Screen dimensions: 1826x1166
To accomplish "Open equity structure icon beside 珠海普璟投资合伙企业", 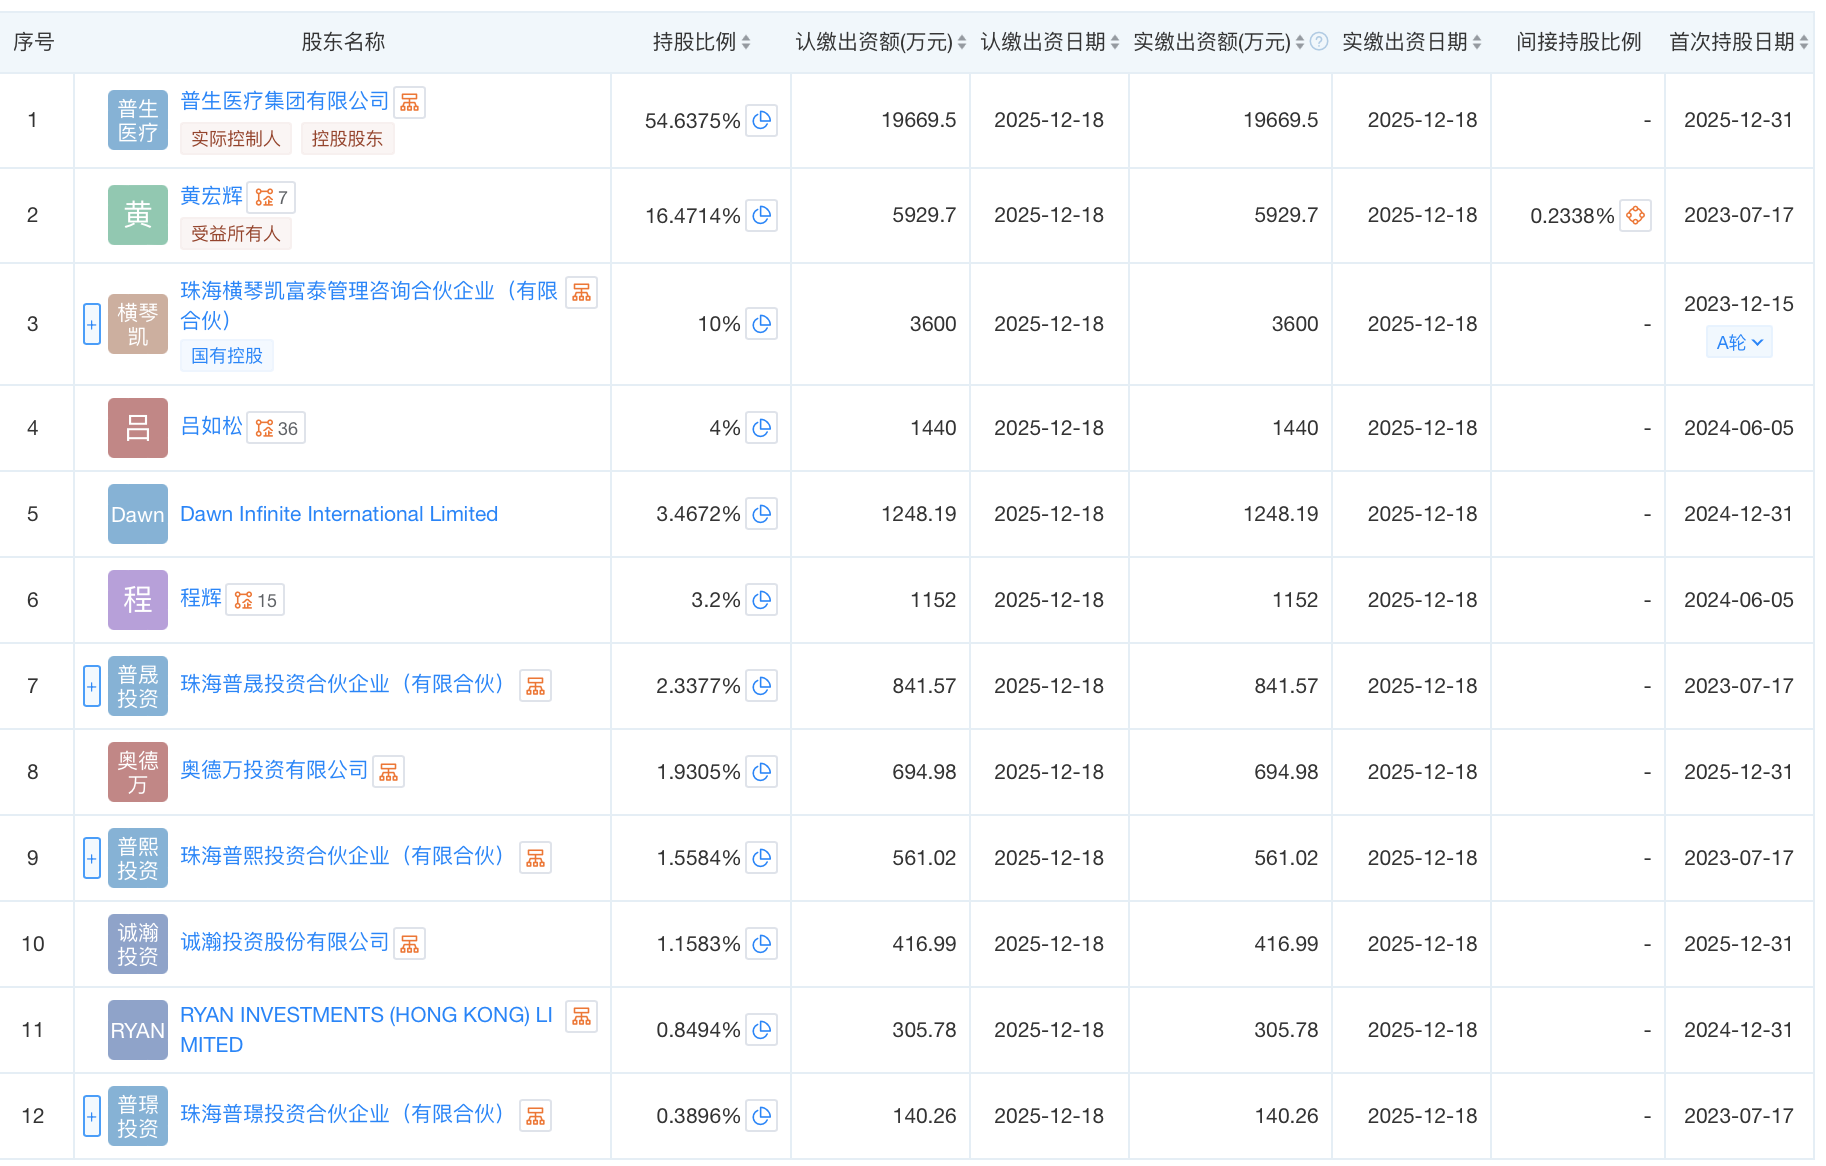I will [536, 1116].
